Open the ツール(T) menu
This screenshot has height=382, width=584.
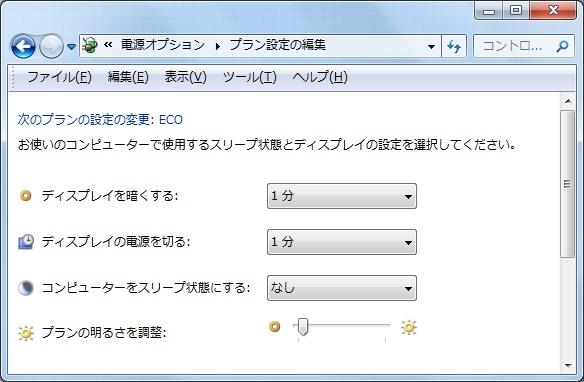click(250, 77)
